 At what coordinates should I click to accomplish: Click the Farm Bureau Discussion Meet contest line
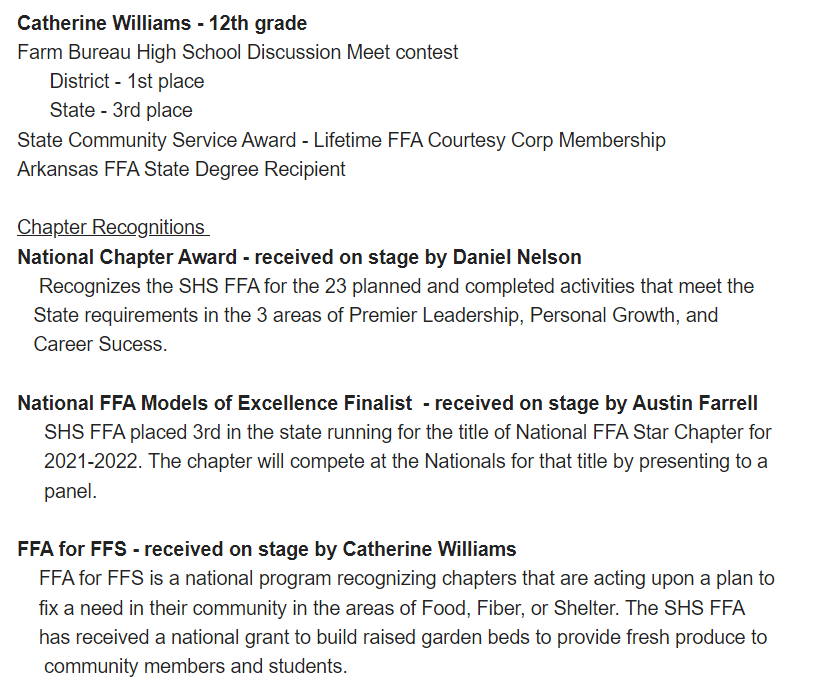(x=237, y=52)
